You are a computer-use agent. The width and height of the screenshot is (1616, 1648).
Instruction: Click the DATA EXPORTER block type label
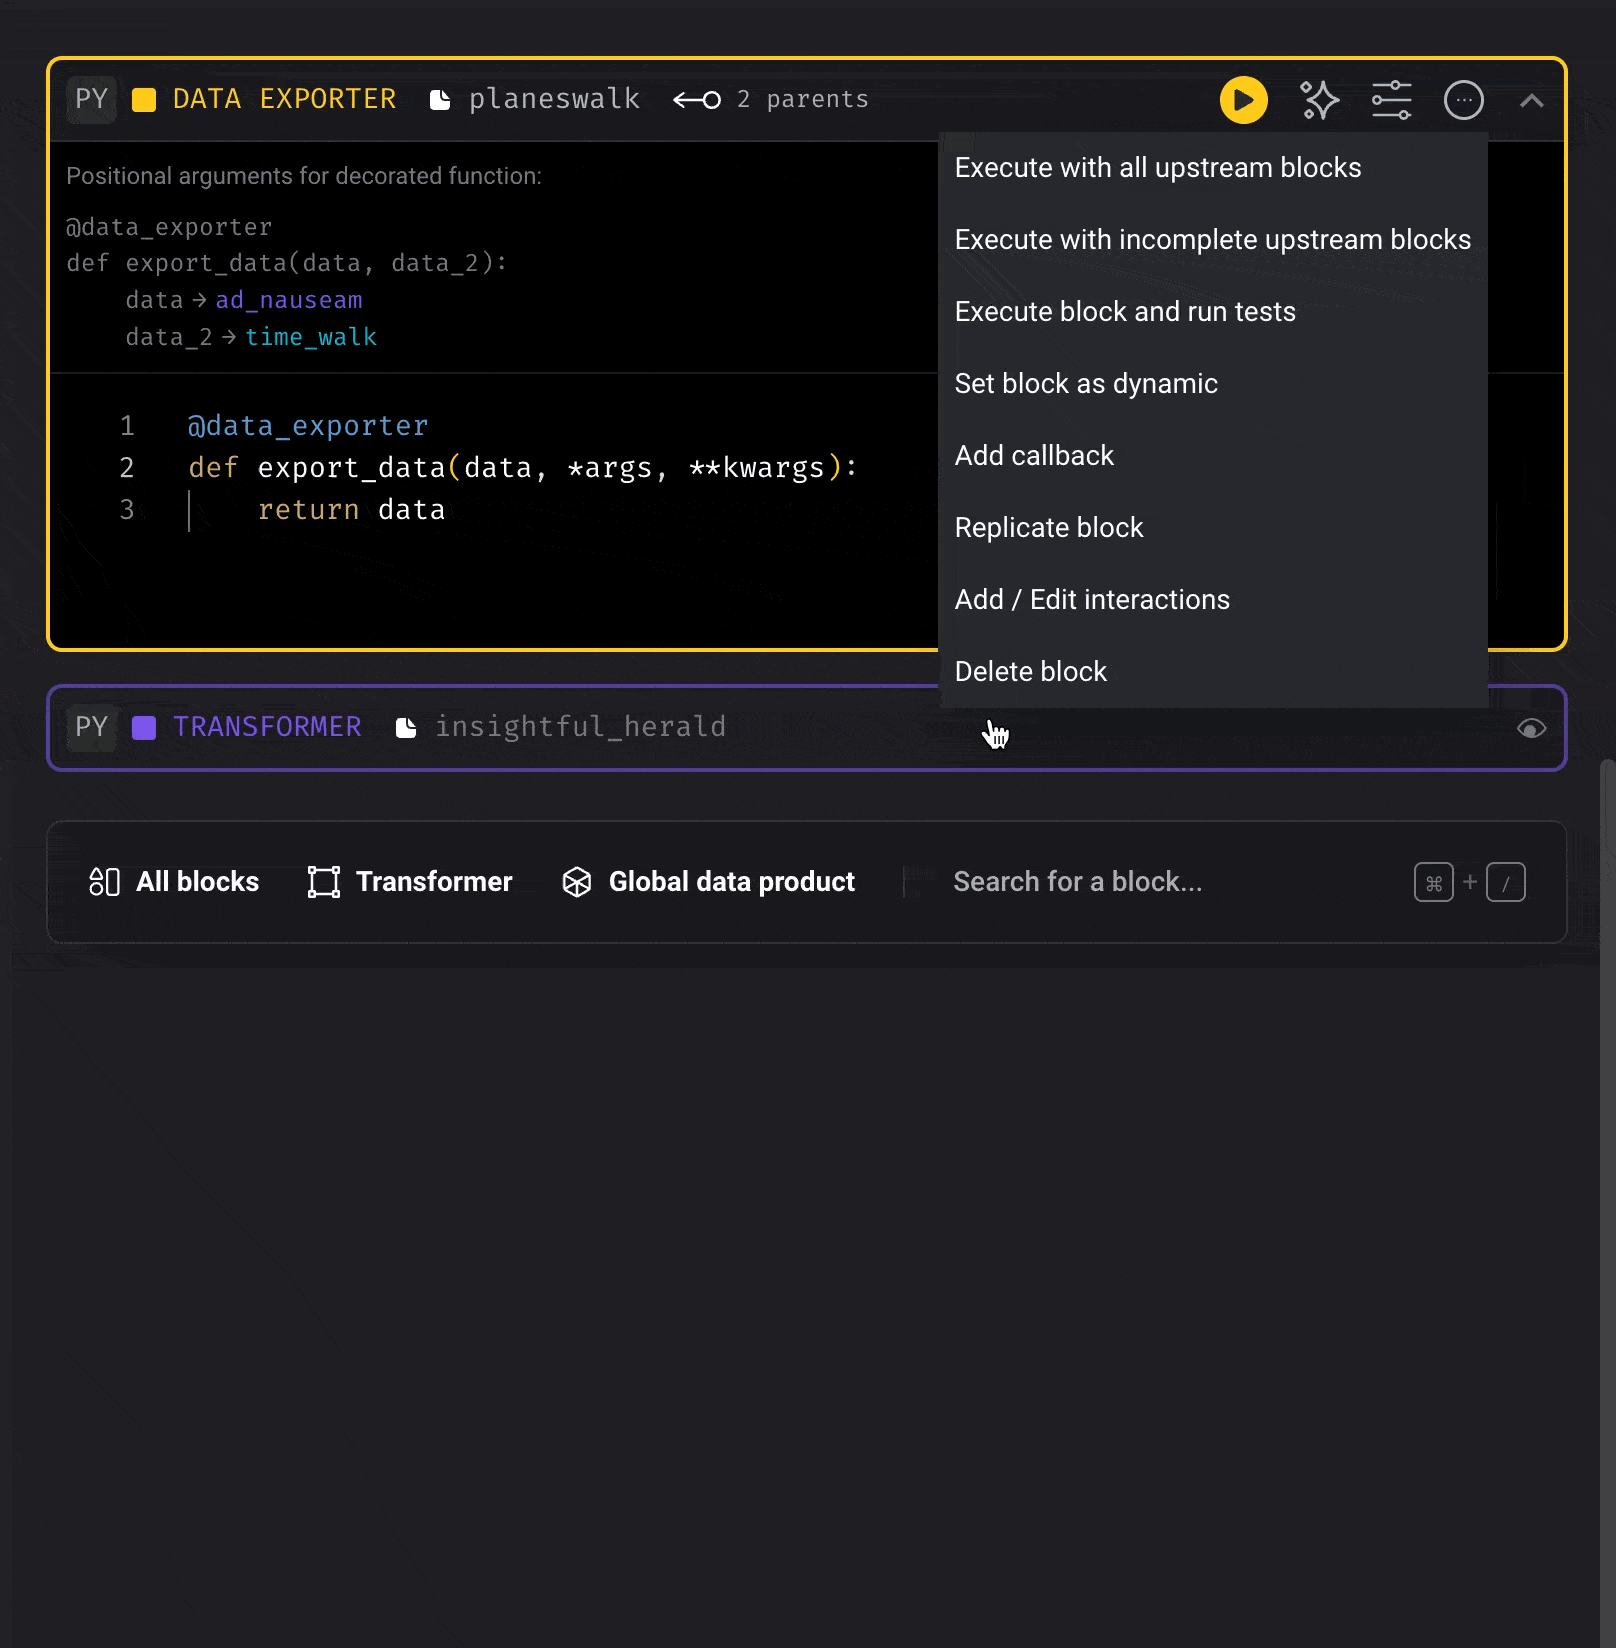tap(284, 99)
